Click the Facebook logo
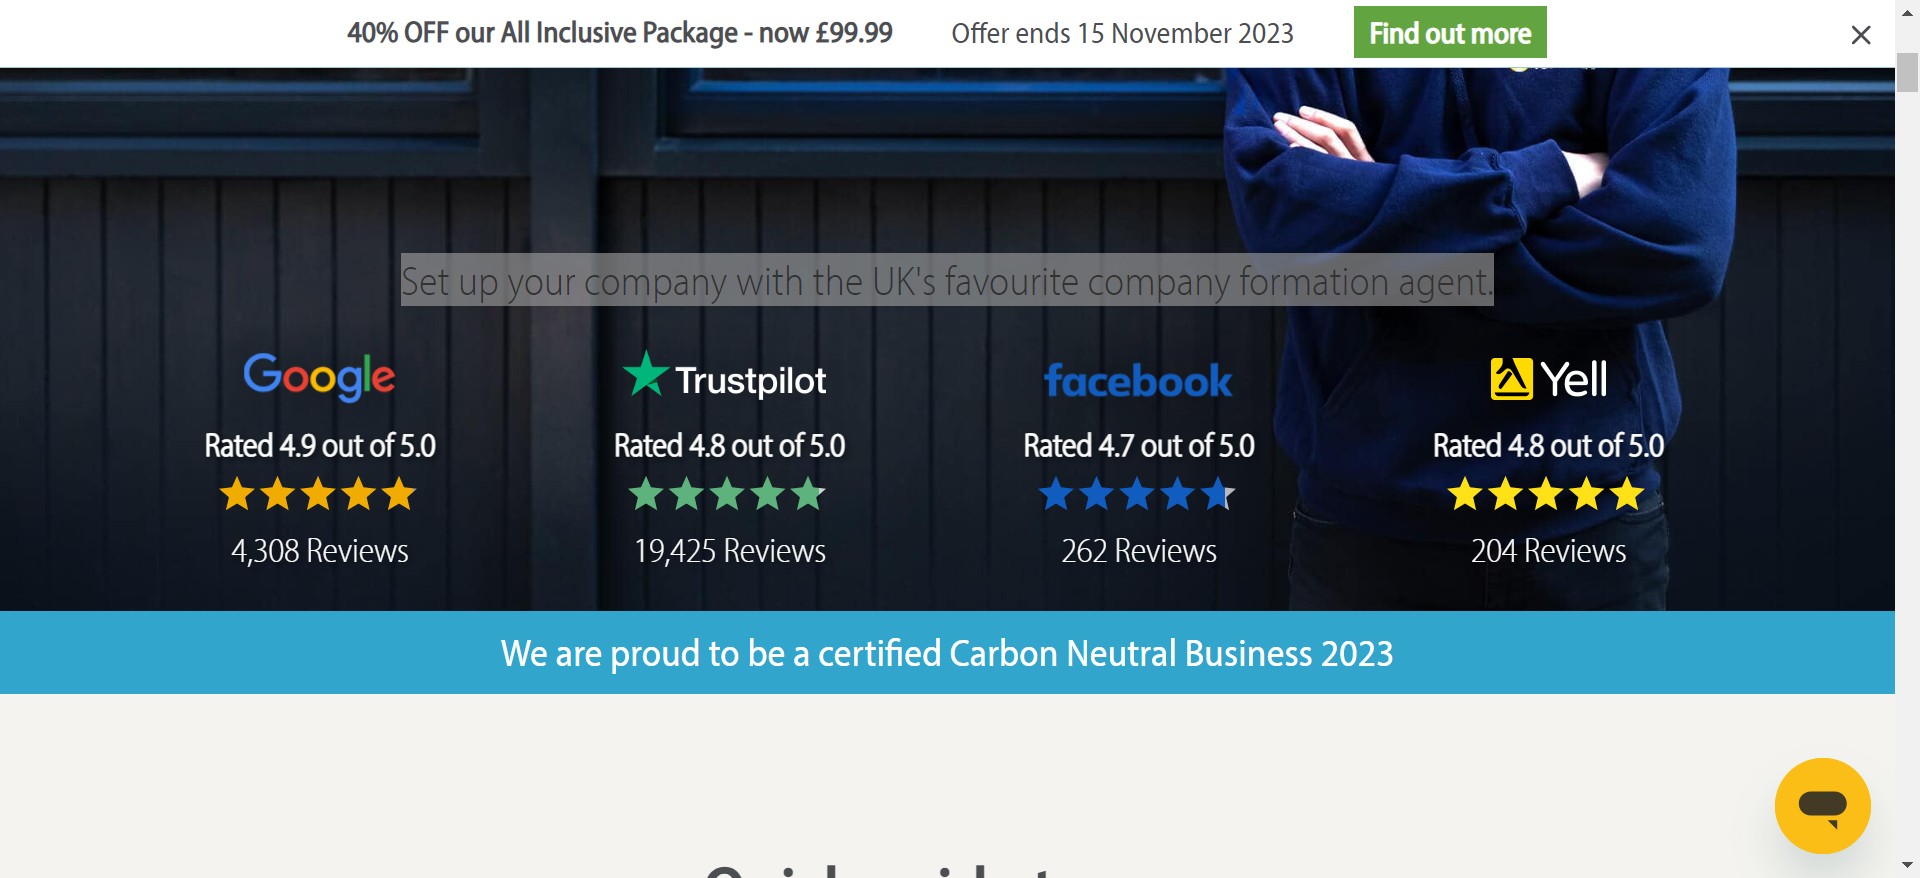 click(1138, 381)
